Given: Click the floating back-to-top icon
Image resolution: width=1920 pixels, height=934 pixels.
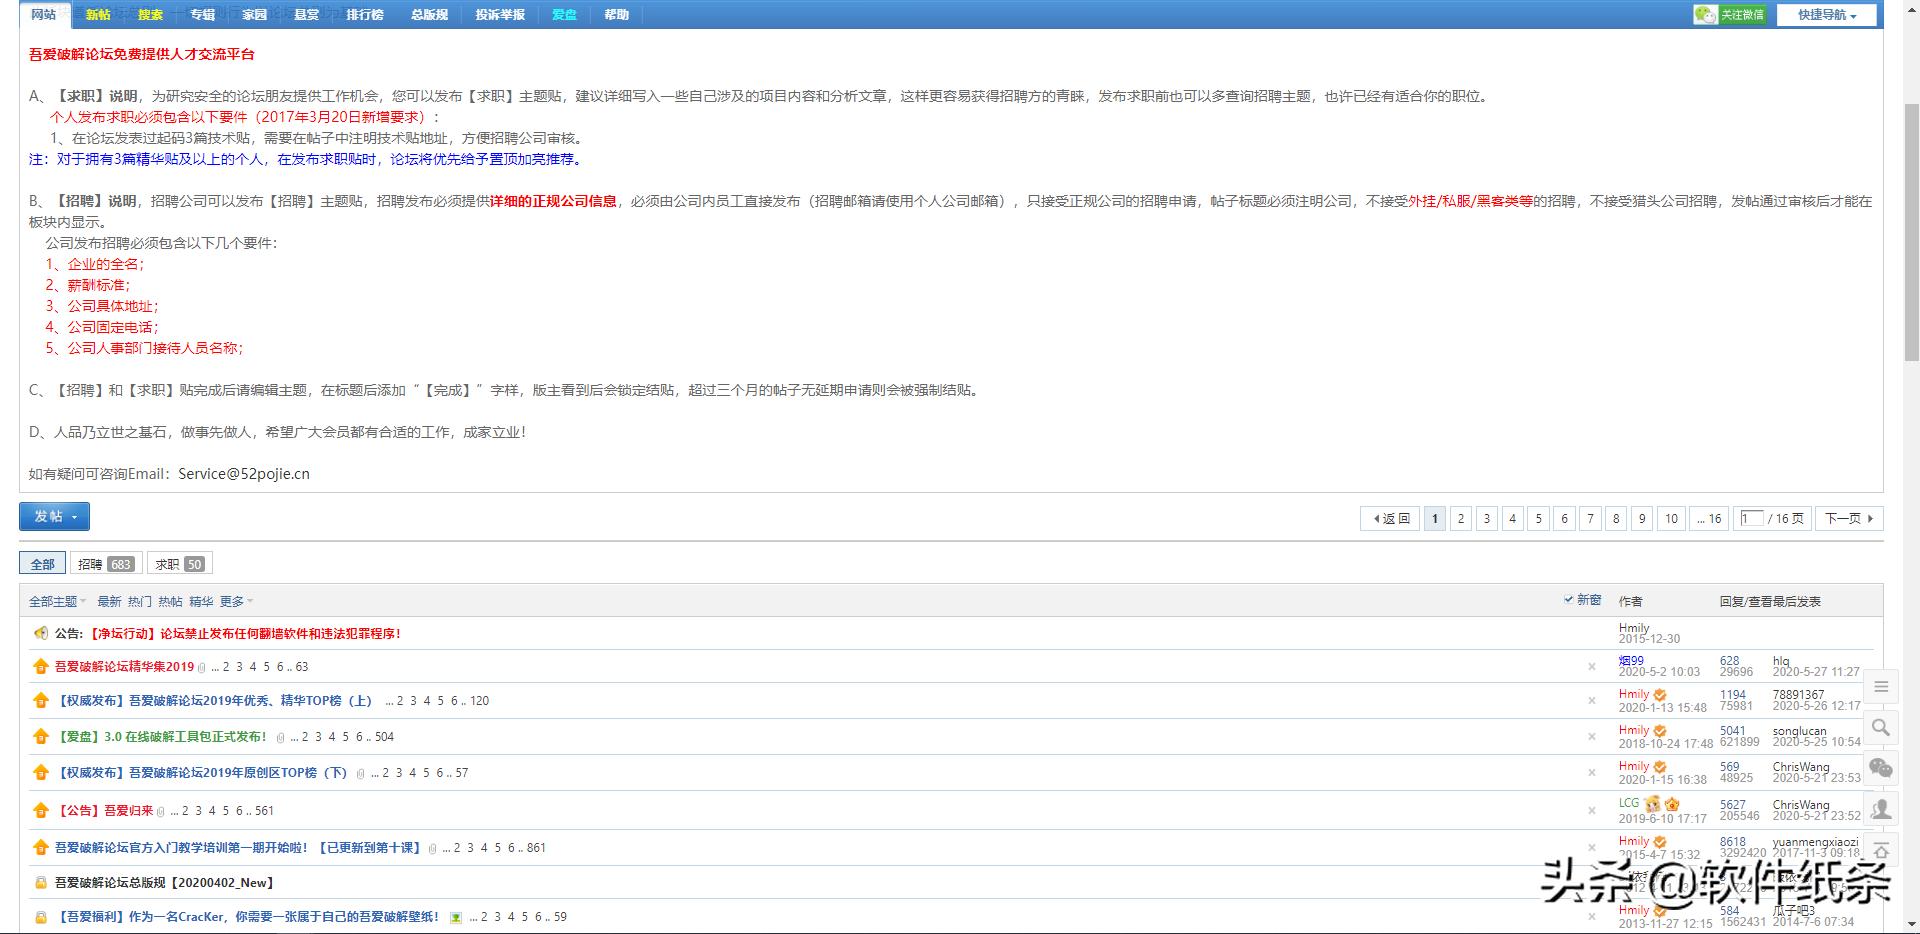Looking at the screenshot, I should tap(1881, 850).
